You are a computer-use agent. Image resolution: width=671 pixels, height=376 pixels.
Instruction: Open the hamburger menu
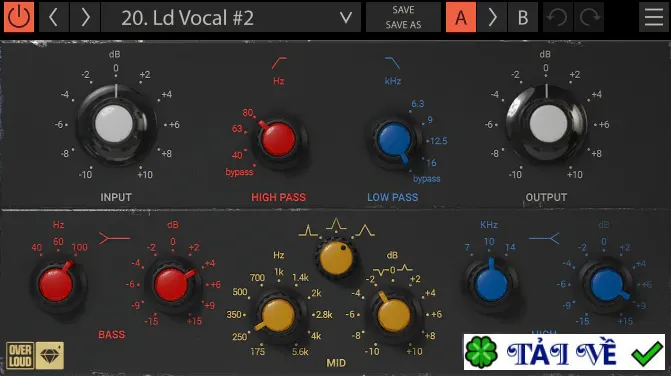click(x=654, y=17)
